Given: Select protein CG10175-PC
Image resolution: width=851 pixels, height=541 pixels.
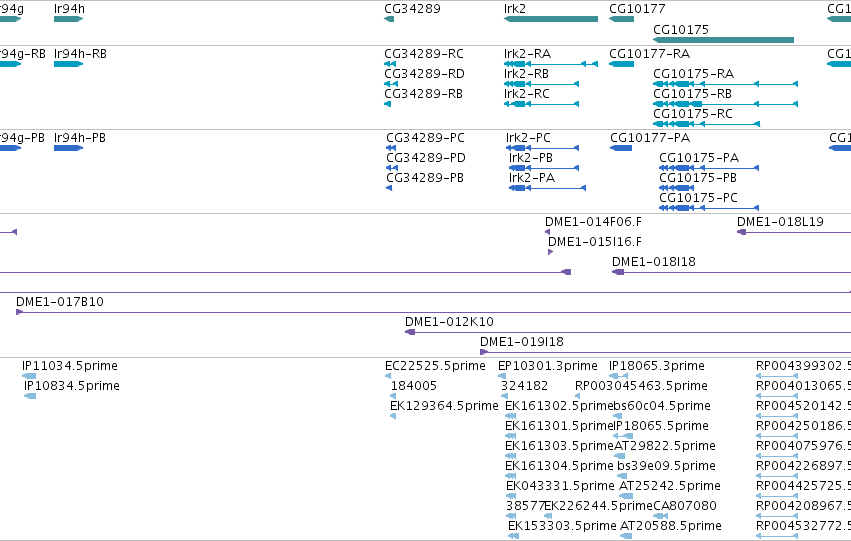Looking at the screenshot, I should coord(709,208).
